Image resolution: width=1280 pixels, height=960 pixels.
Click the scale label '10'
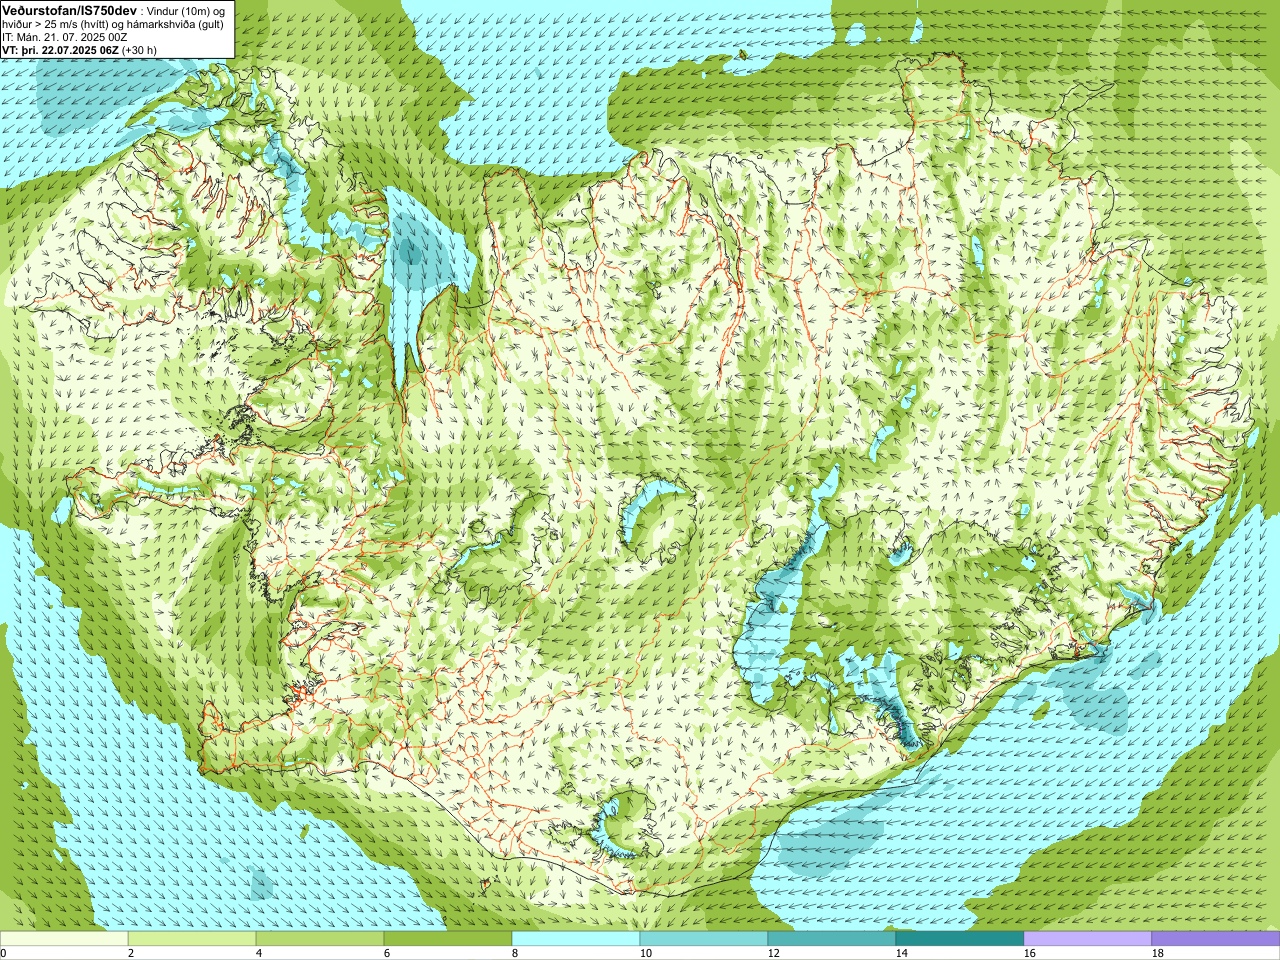click(645, 953)
